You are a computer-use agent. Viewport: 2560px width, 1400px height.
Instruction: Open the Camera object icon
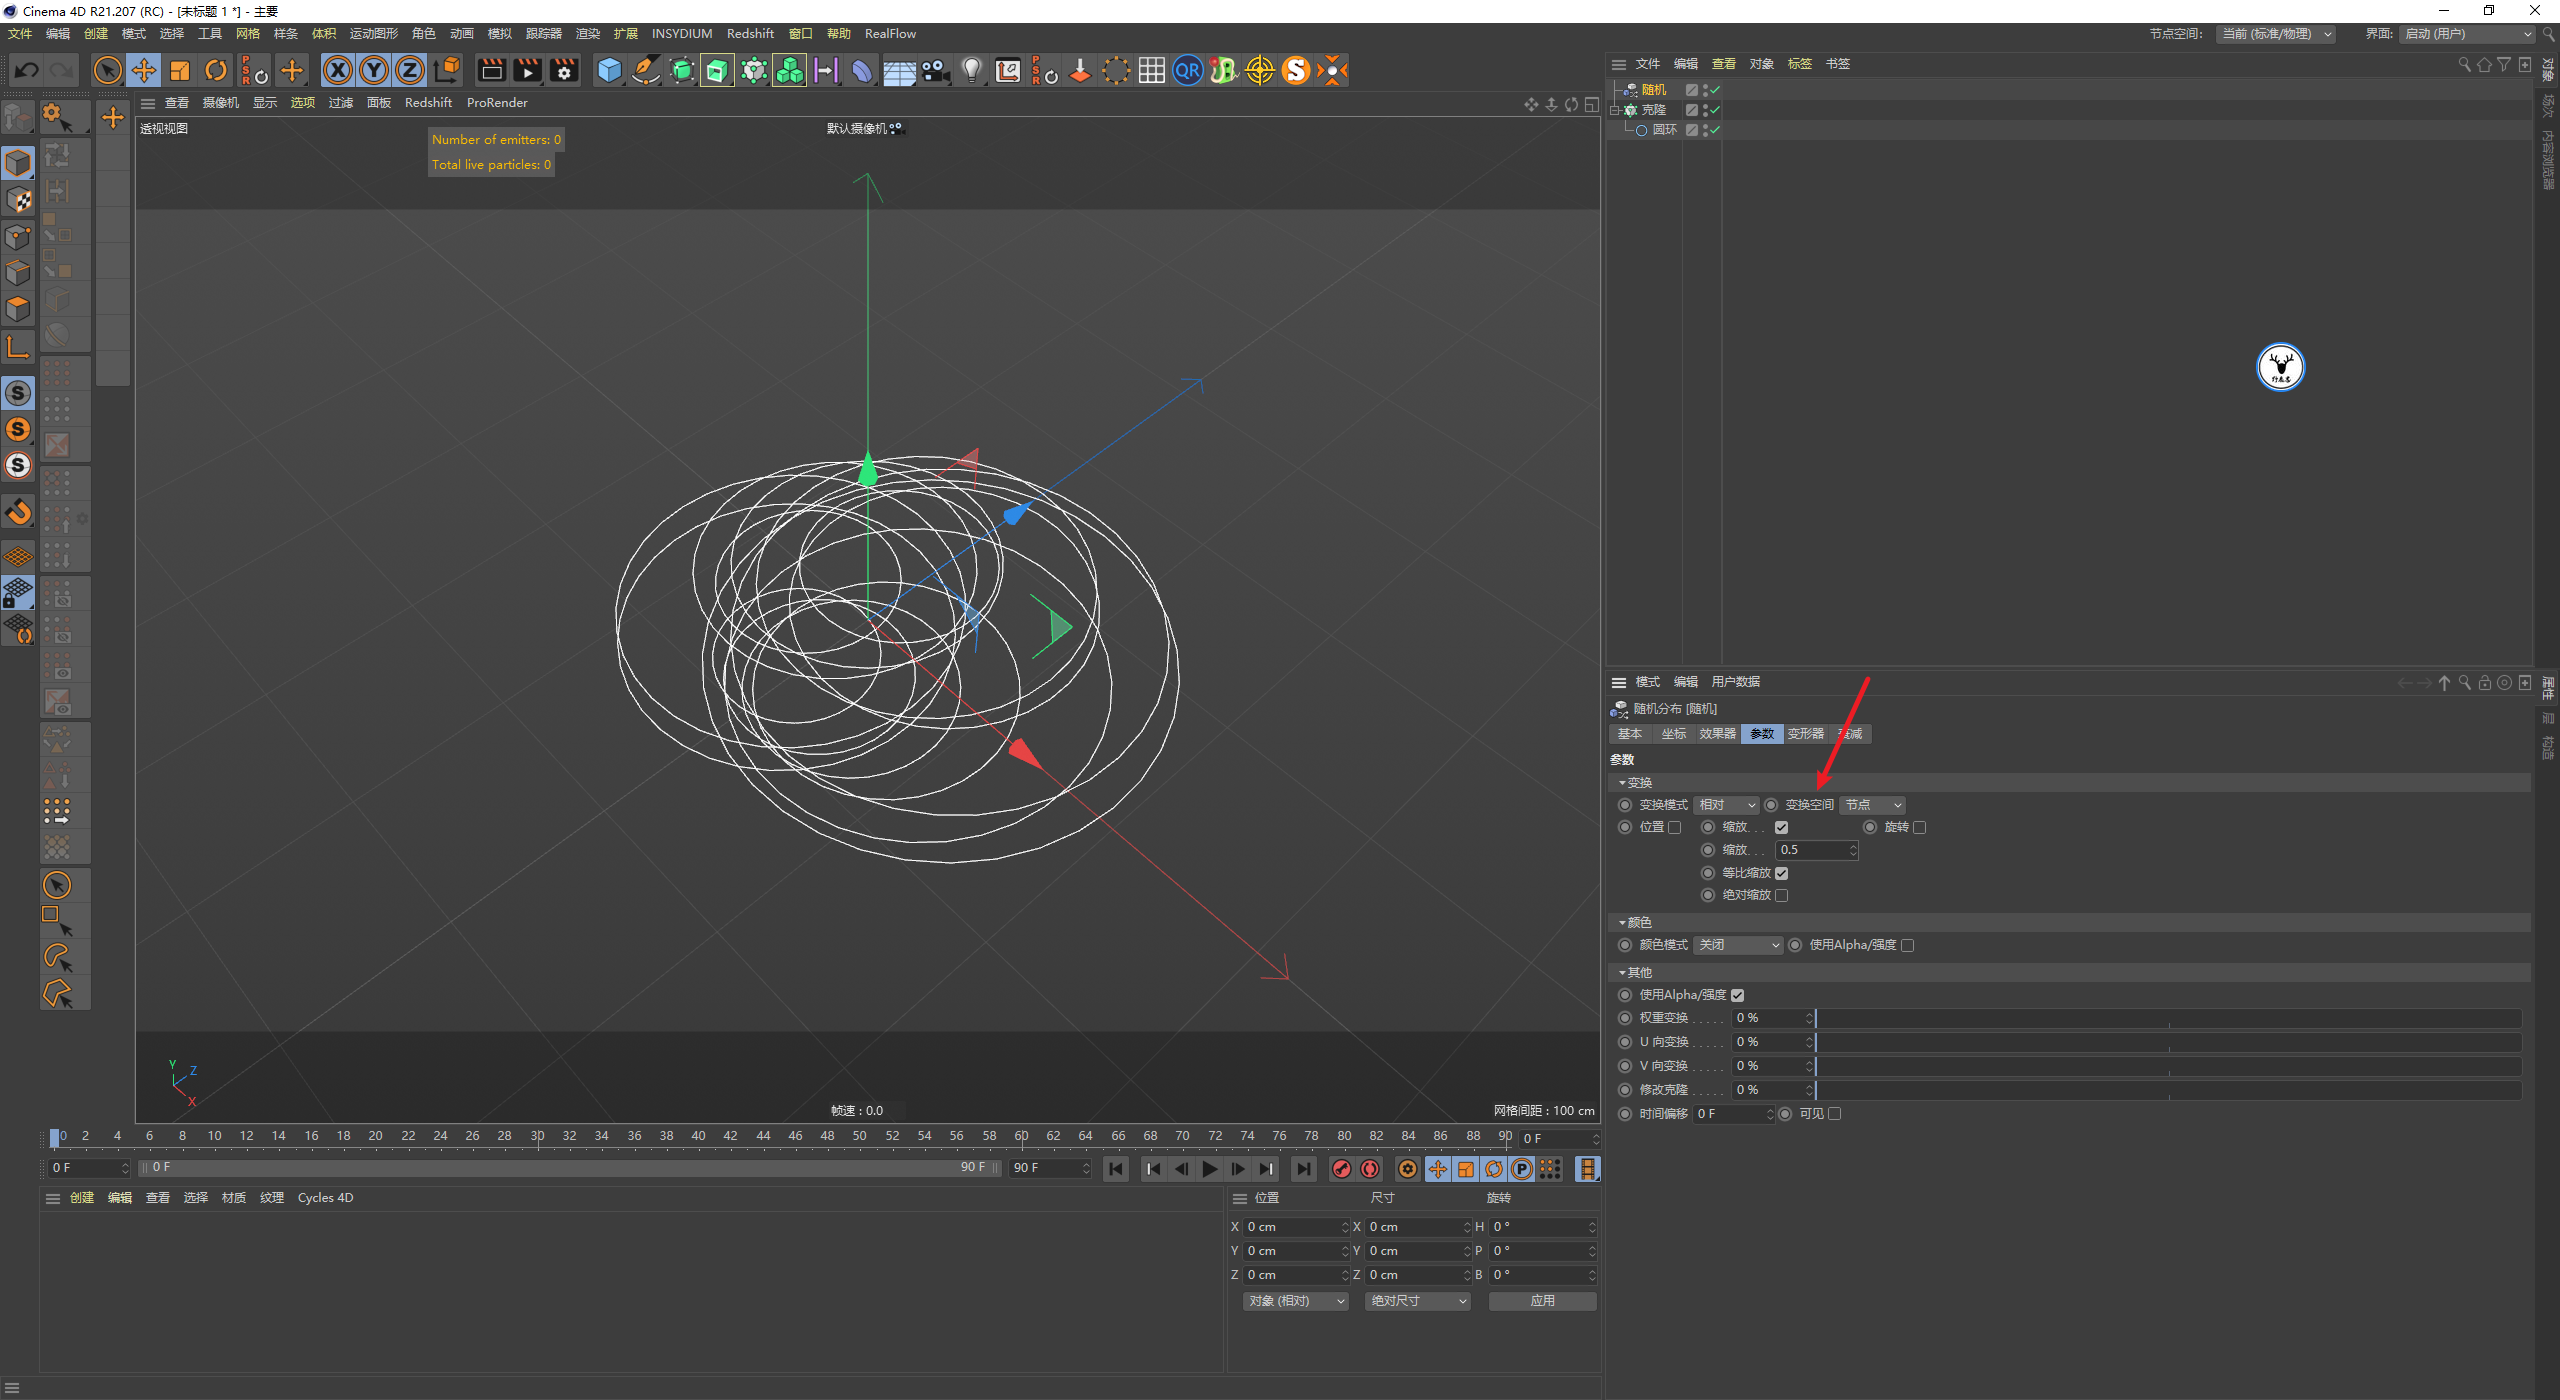[935, 70]
